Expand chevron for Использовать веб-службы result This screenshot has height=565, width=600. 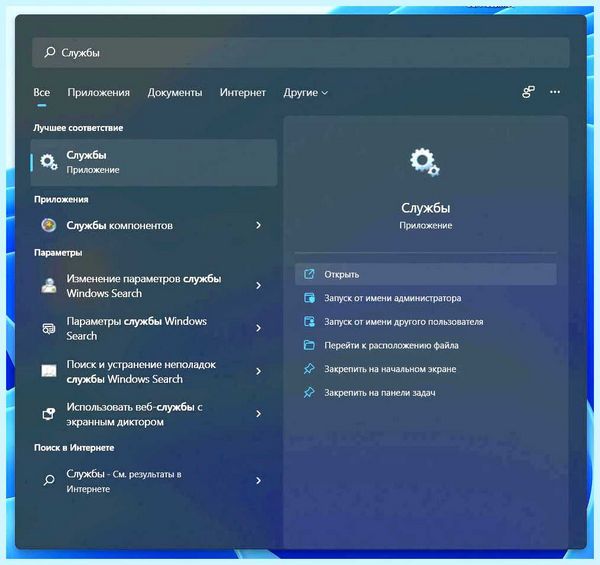click(259, 414)
